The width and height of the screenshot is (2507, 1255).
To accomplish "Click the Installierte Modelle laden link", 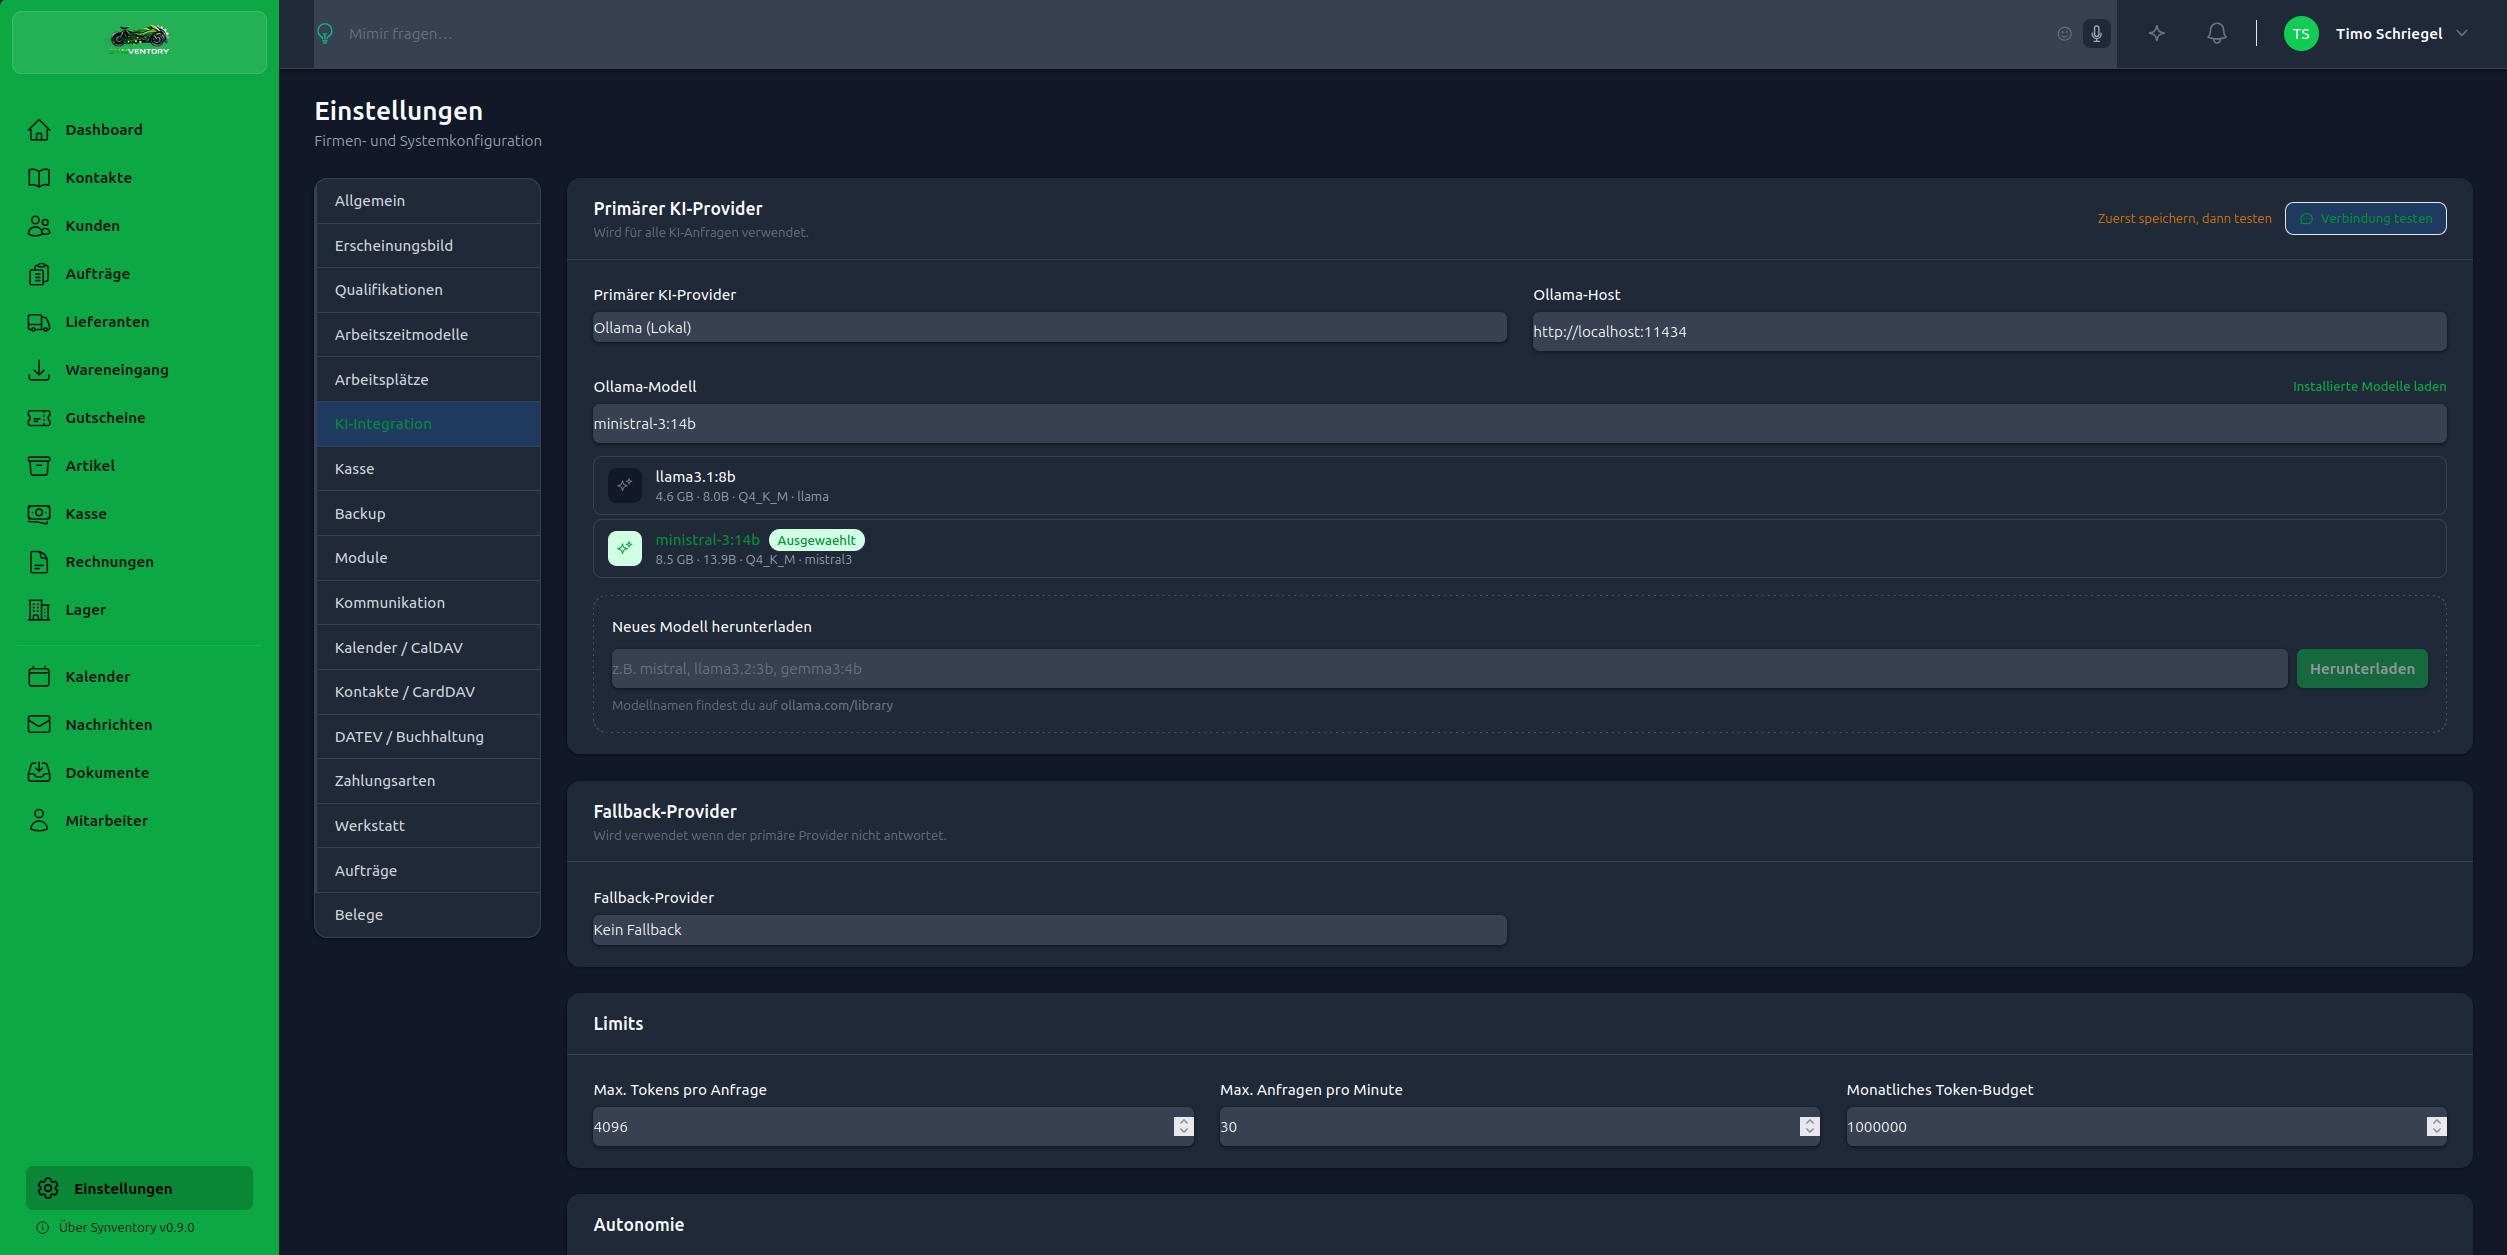I will click(2368, 387).
